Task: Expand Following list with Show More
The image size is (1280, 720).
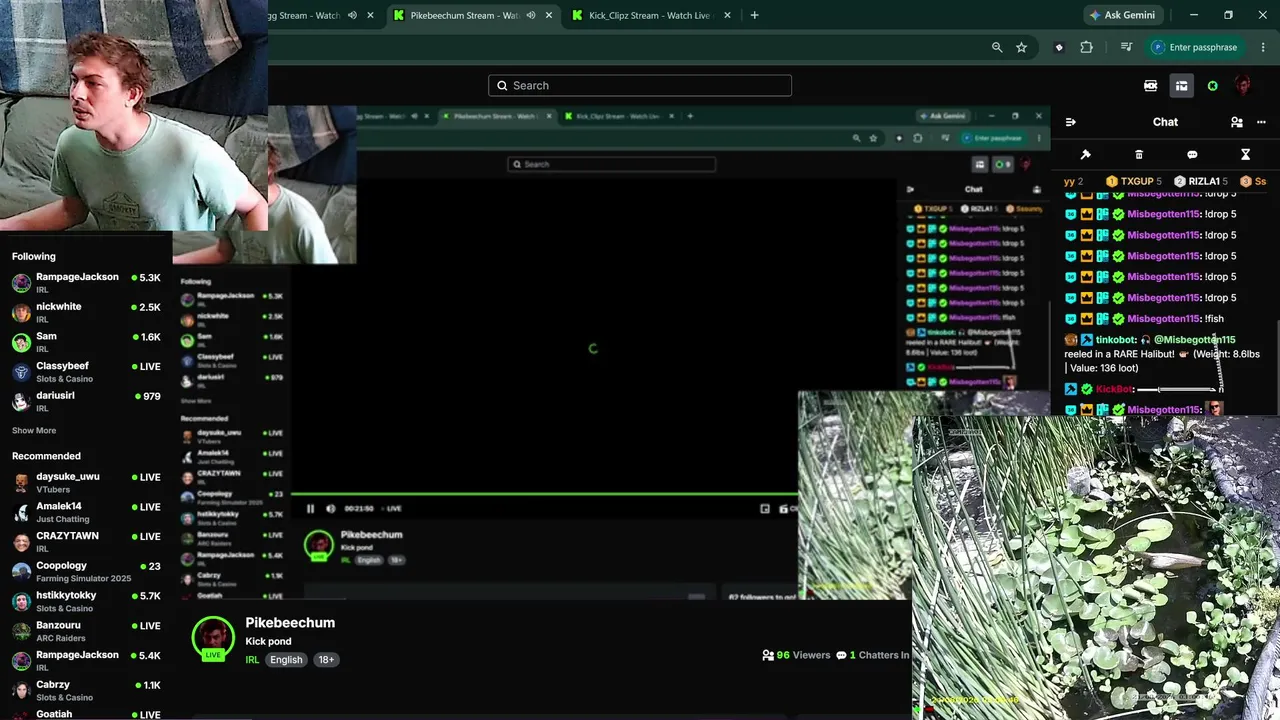Action: coord(34,431)
